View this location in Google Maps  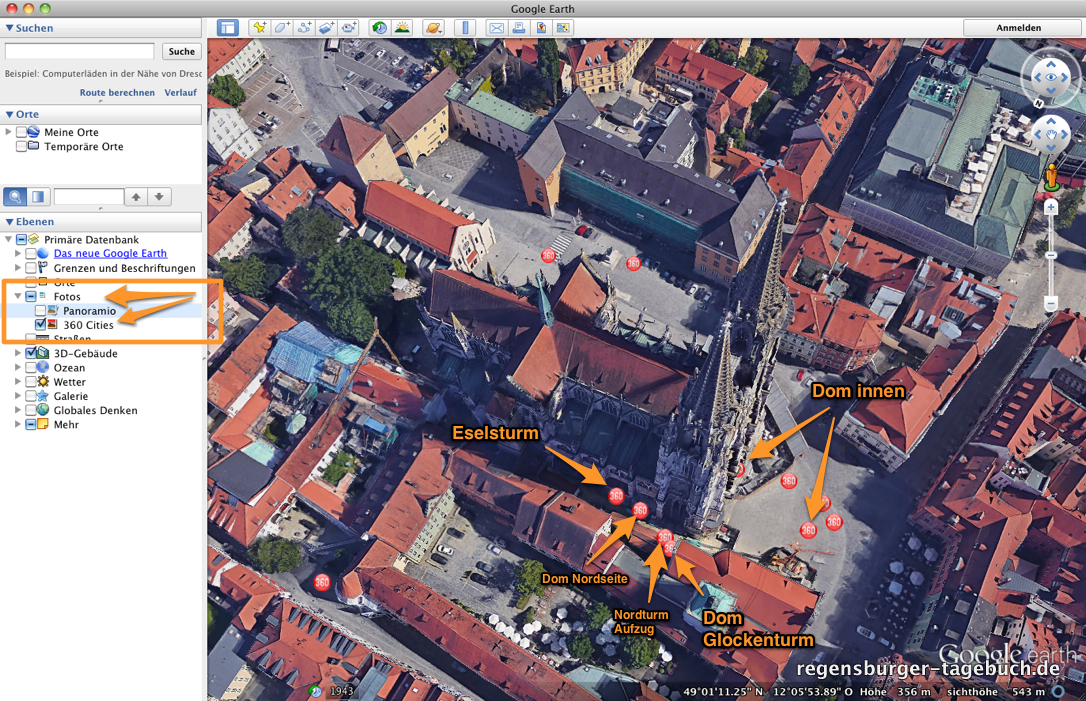pyautogui.click(x=563, y=28)
